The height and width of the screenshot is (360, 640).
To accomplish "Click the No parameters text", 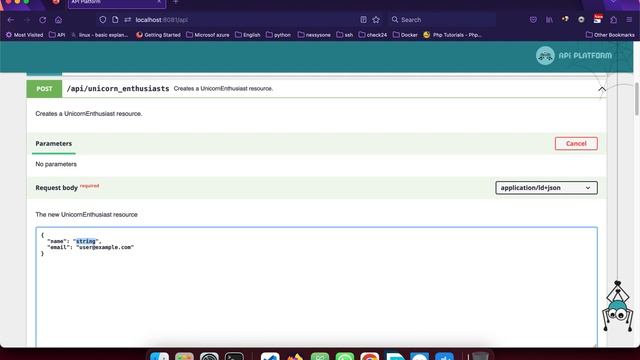I will [x=56, y=164].
